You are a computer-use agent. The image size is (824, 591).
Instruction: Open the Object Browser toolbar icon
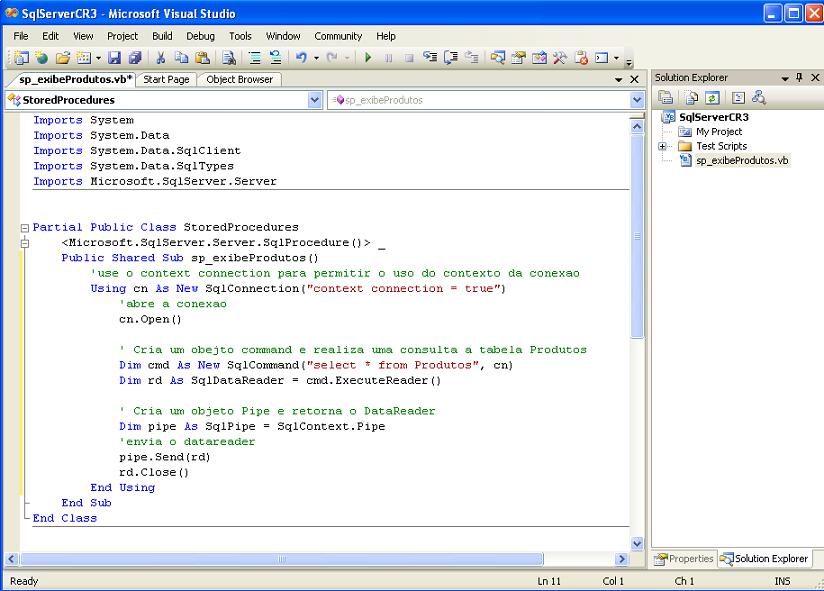coord(539,57)
